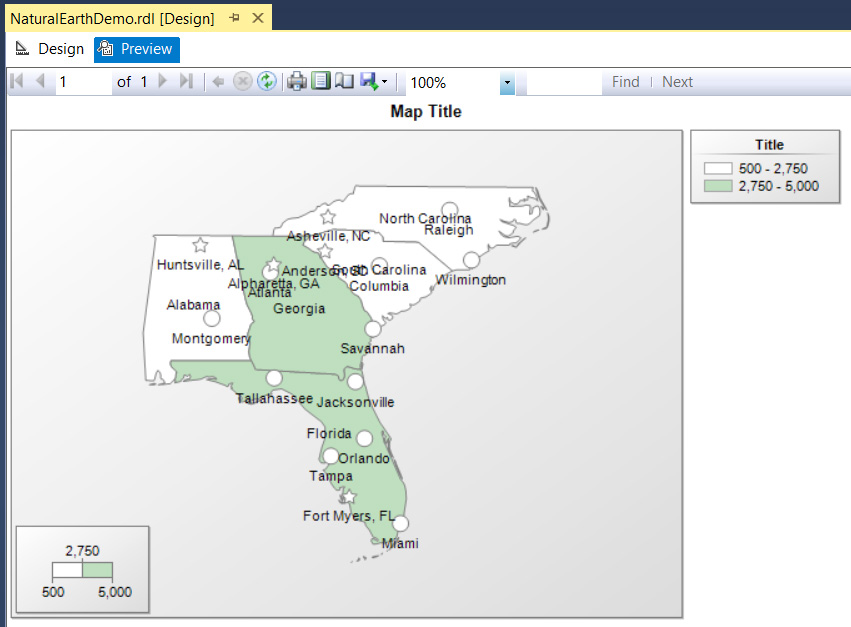The width and height of the screenshot is (851, 627).
Task: Click the Find button
Action: [626, 82]
